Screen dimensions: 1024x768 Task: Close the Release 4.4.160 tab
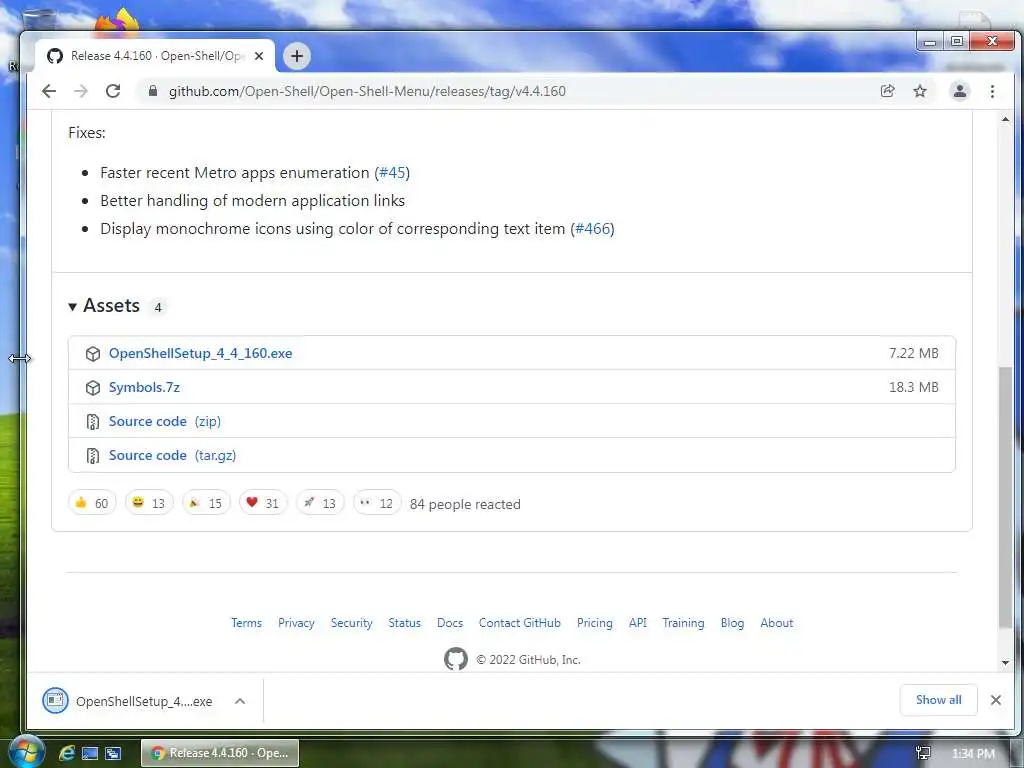tap(259, 56)
